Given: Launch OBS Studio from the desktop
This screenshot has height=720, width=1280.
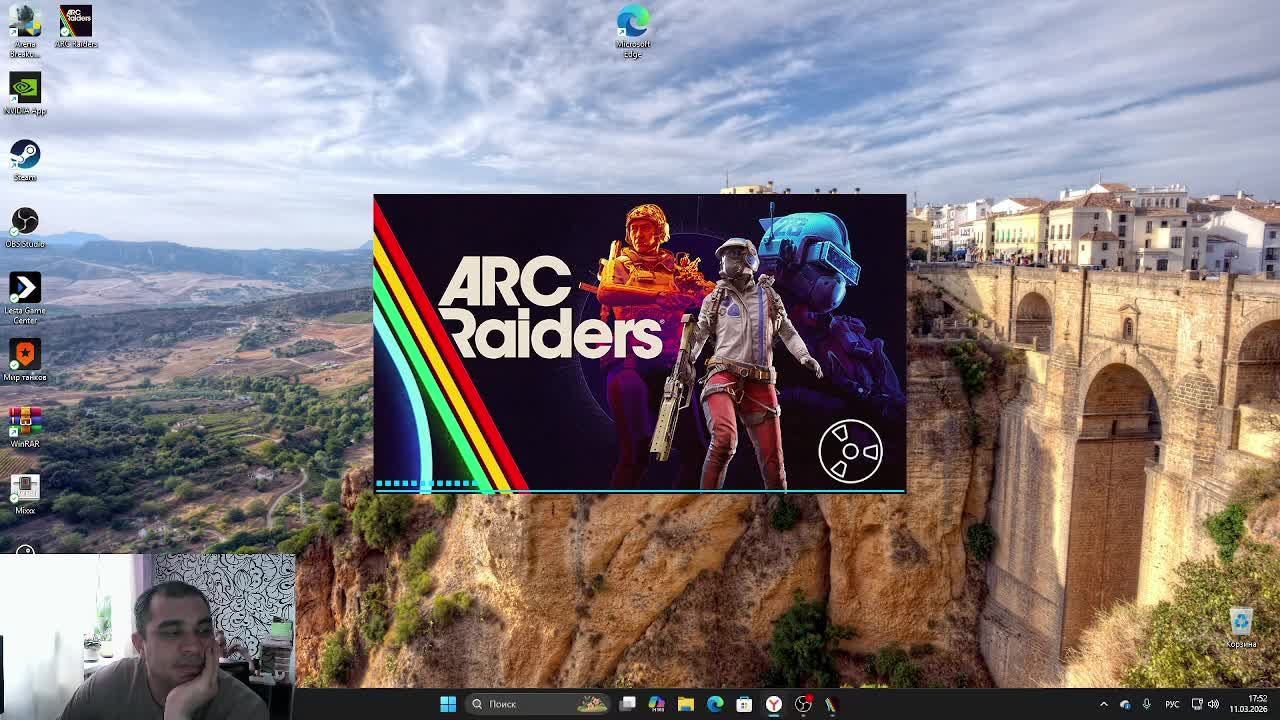Looking at the screenshot, I should click(25, 227).
